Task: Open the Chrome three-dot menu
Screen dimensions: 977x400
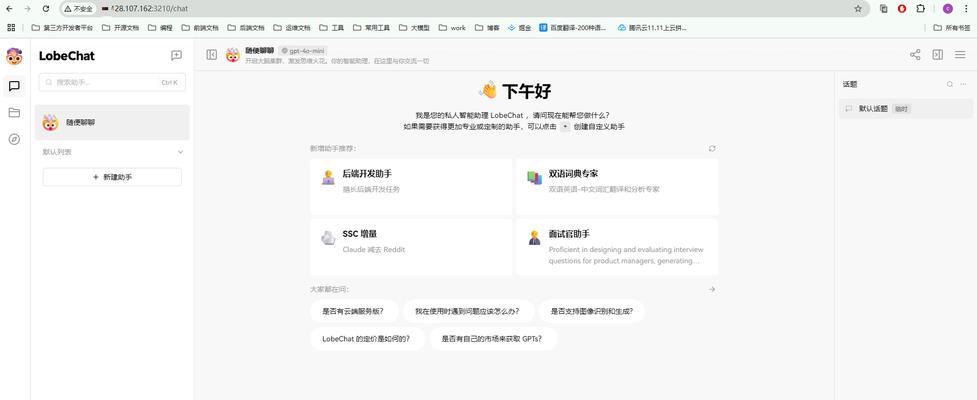Action: tap(966, 9)
